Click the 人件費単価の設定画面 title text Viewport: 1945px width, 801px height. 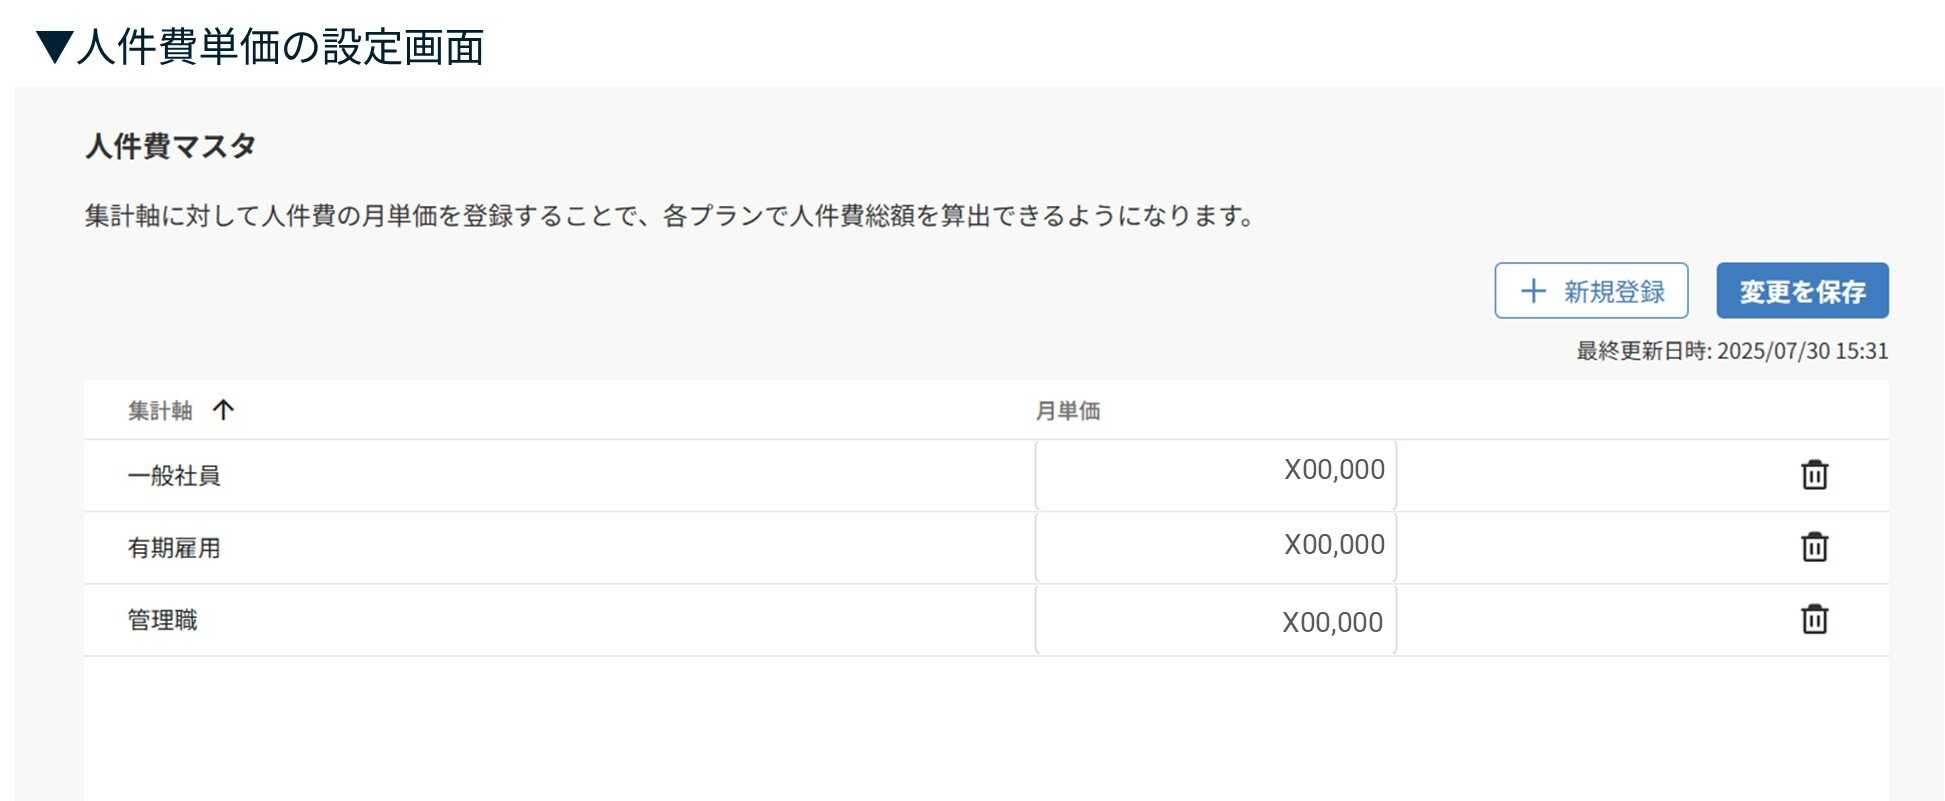coord(280,47)
